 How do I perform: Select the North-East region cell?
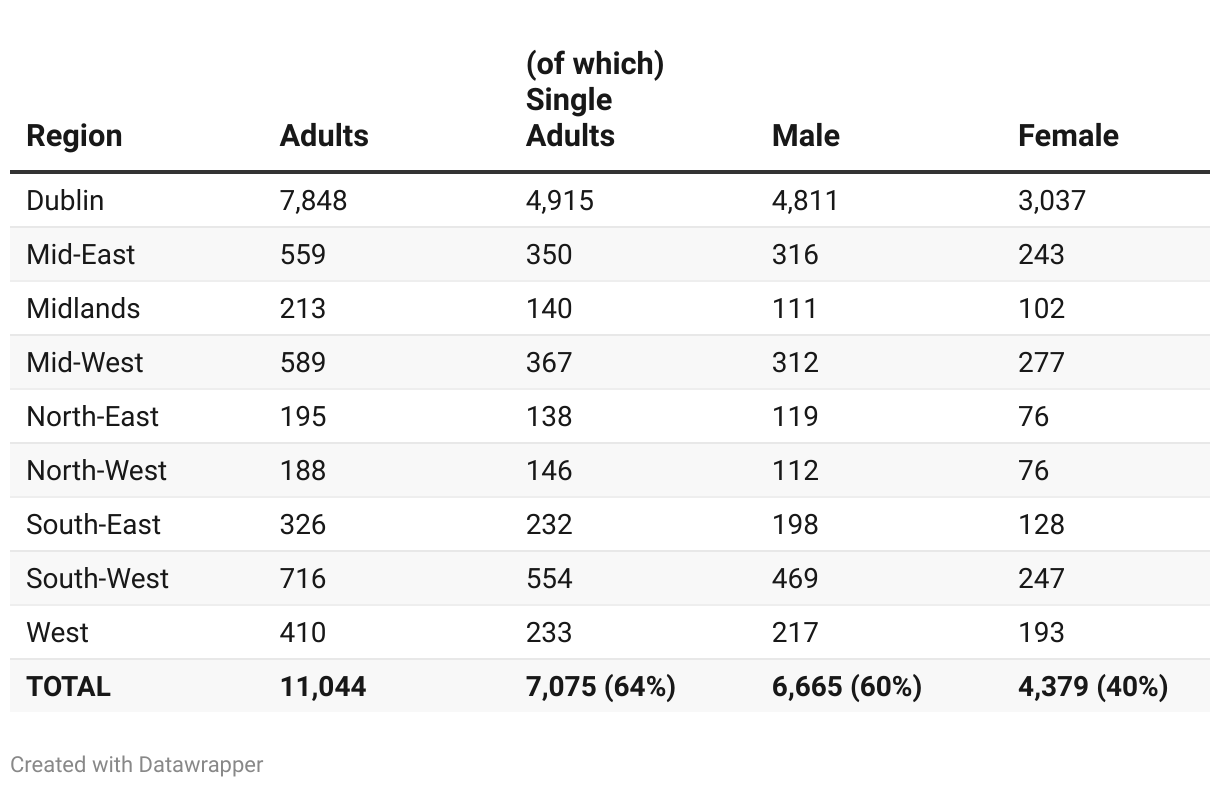(93, 416)
